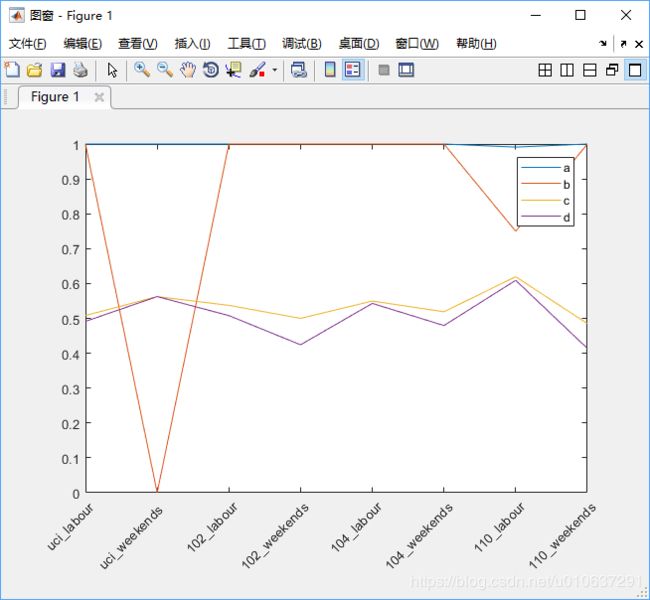Click the Link Plot icon
The width and height of the screenshot is (650, 600).
click(299, 70)
